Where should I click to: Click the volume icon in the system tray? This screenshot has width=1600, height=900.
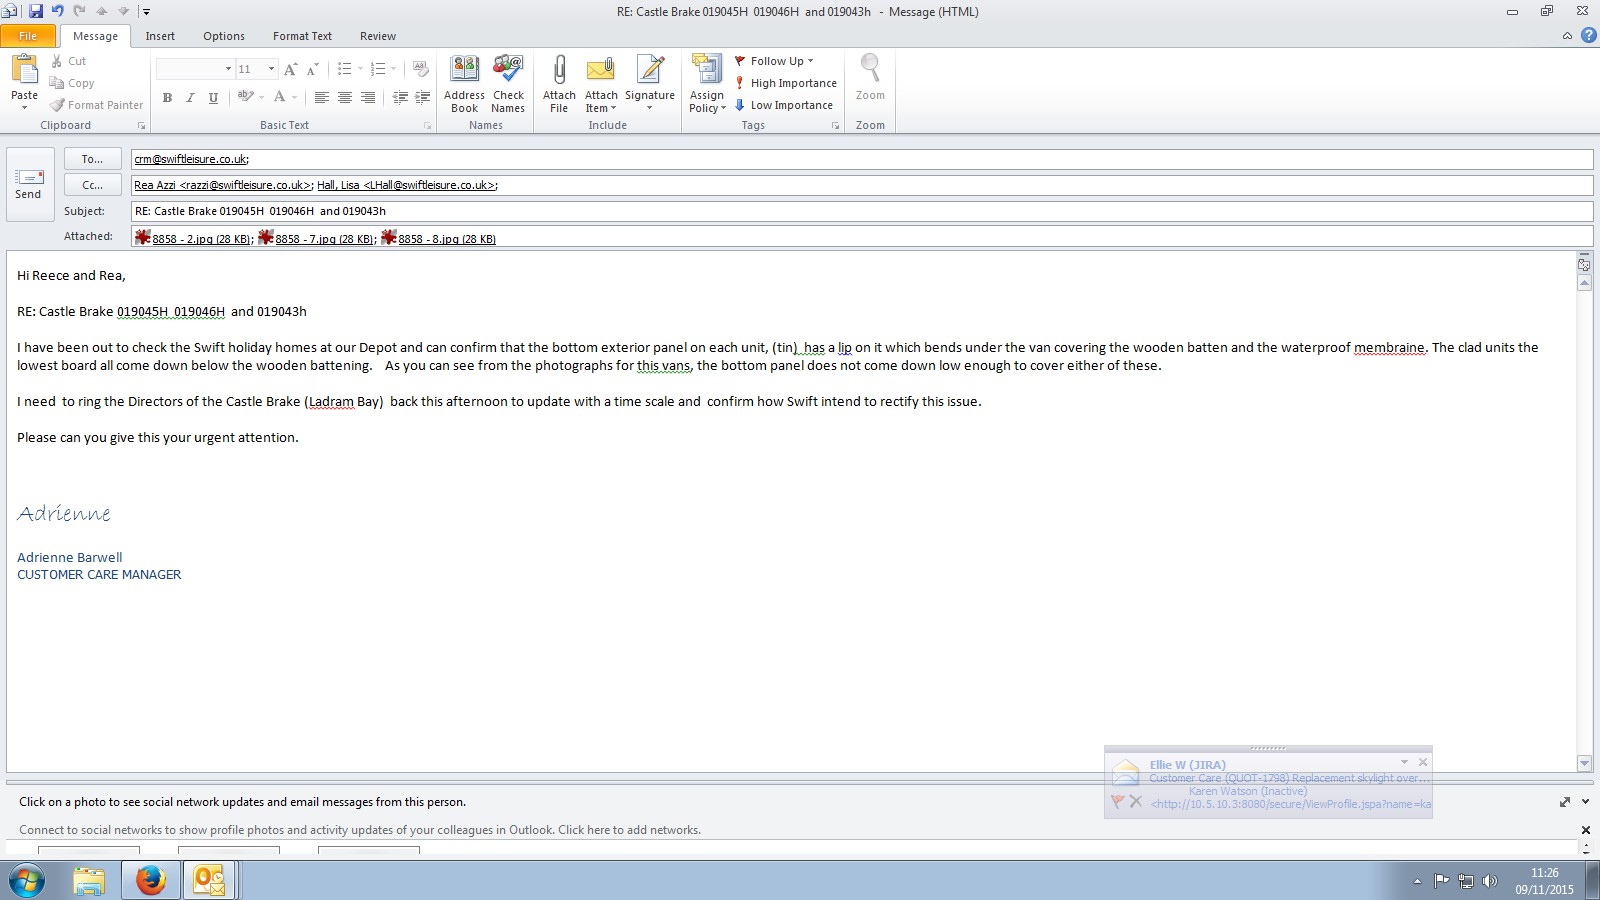[x=1490, y=881]
